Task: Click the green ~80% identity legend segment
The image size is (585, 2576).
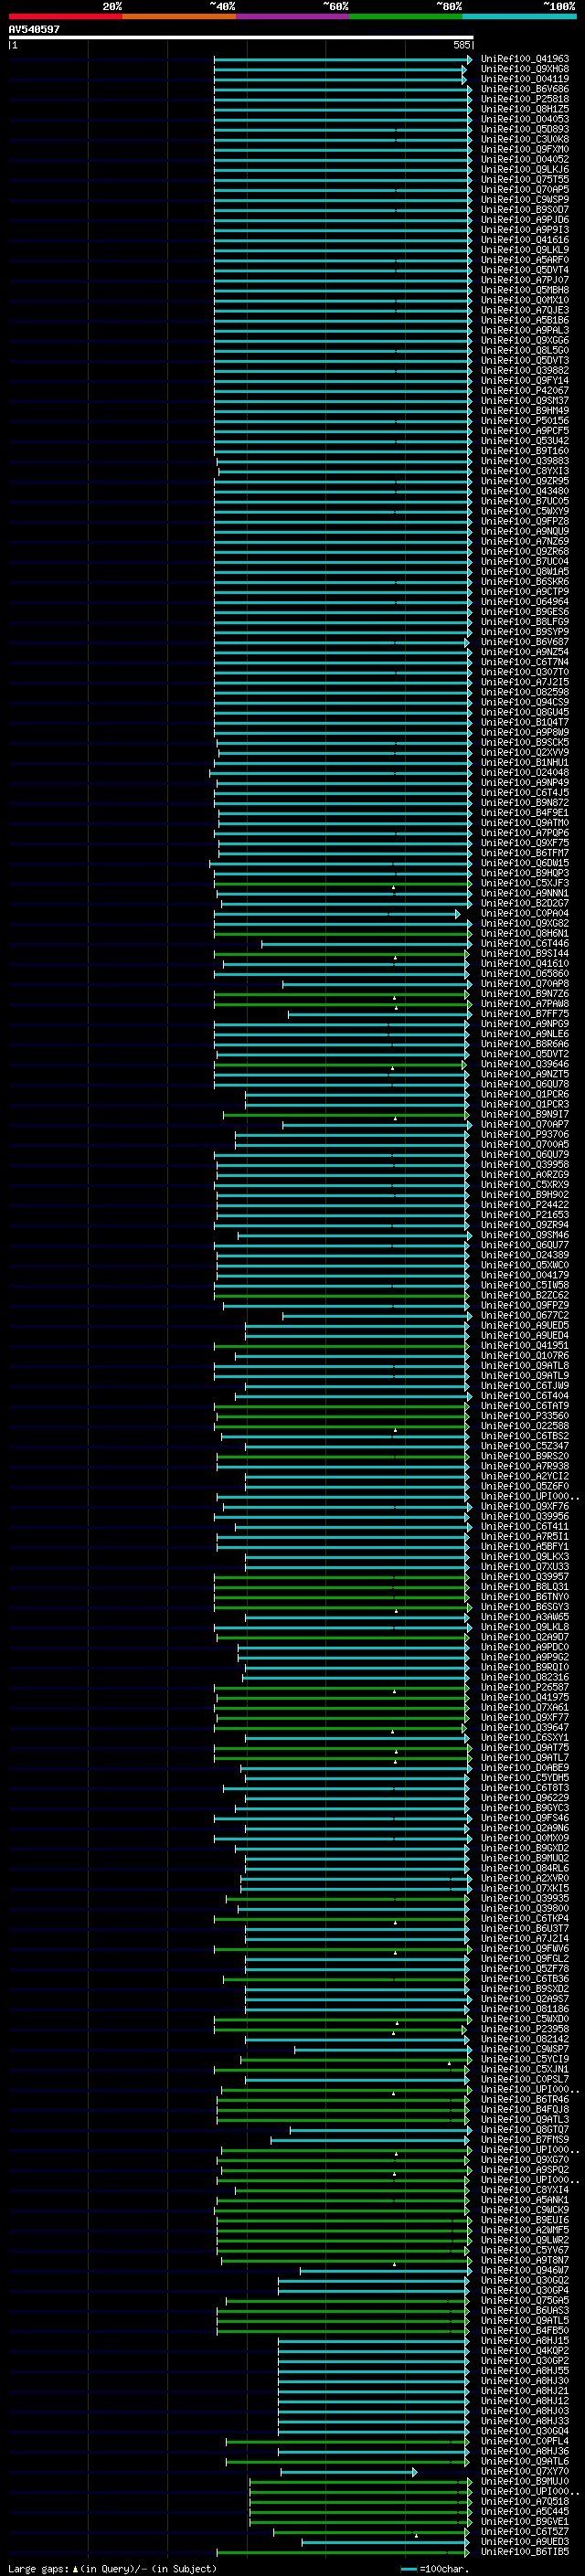Action: pos(405,16)
